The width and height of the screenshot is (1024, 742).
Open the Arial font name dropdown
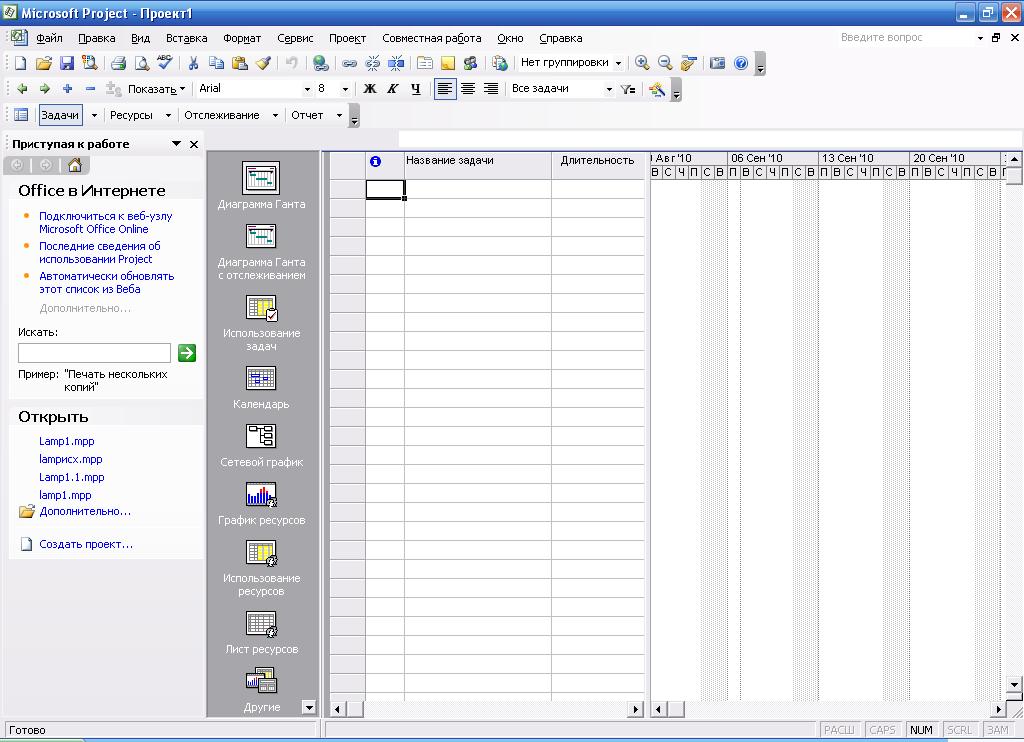pos(307,89)
